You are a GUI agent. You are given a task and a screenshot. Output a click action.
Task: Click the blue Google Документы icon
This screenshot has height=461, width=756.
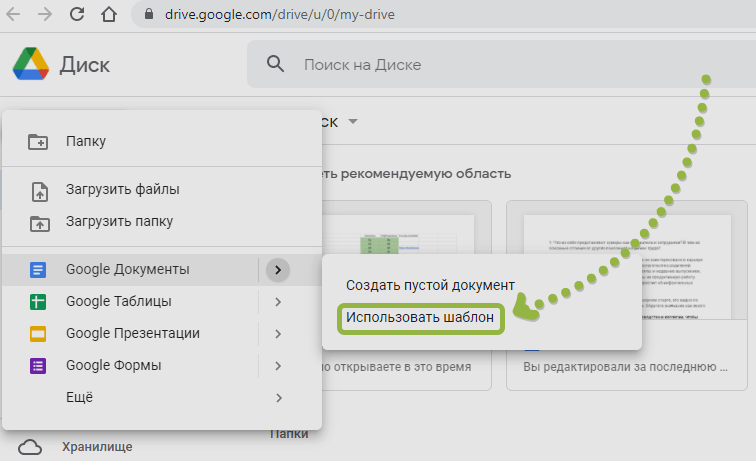tap(39, 269)
